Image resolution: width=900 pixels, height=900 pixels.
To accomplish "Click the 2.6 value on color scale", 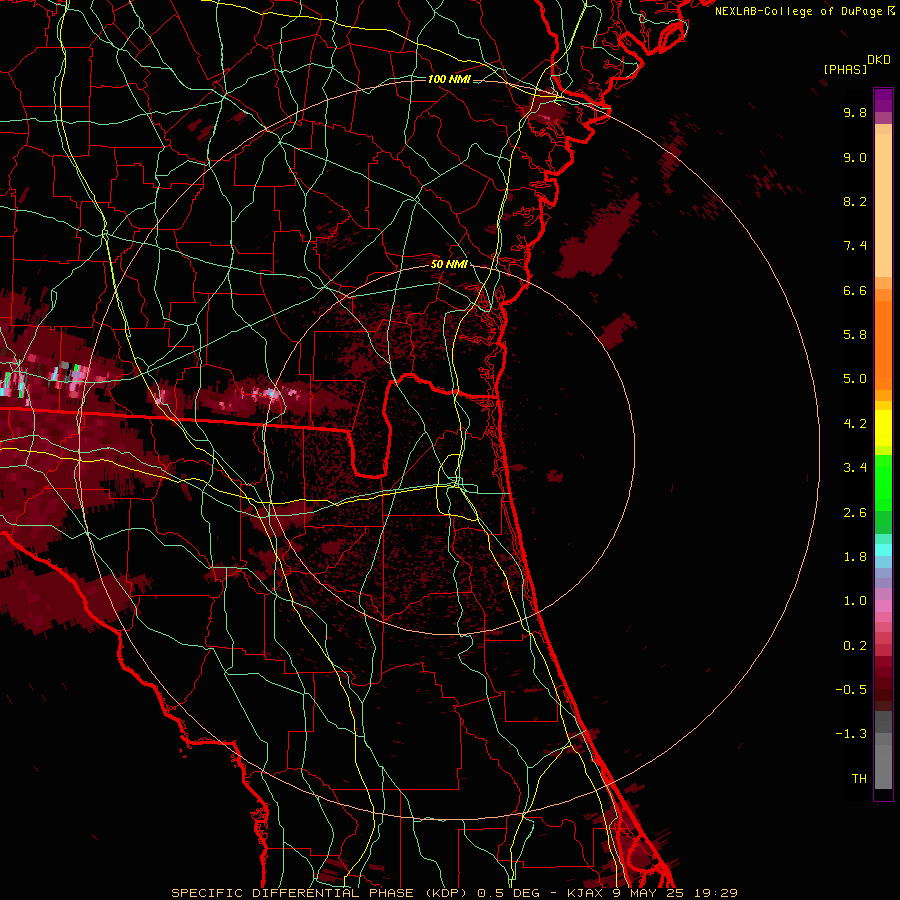I will click(855, 513).
